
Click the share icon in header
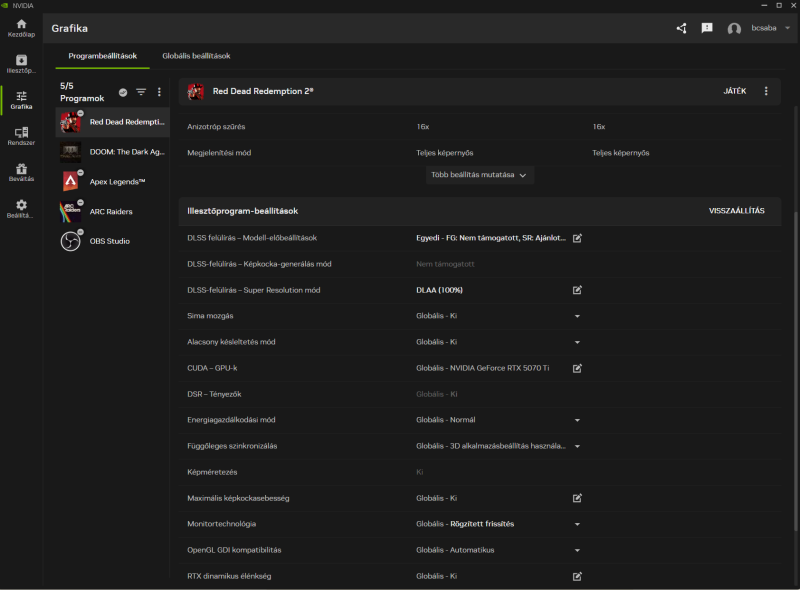pyautogui.click(x=681, y=28)
